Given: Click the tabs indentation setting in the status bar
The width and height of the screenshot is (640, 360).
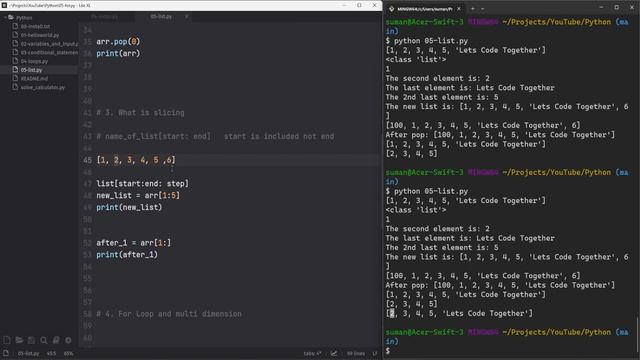Looking at the screenshot, I should pos(312,353).
